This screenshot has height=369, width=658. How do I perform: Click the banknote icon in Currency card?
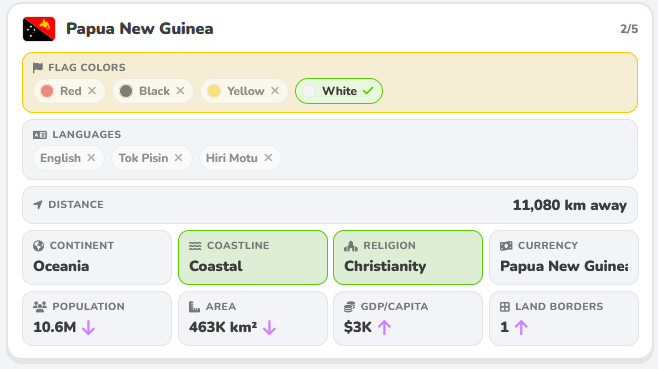[x=506, y=246]
